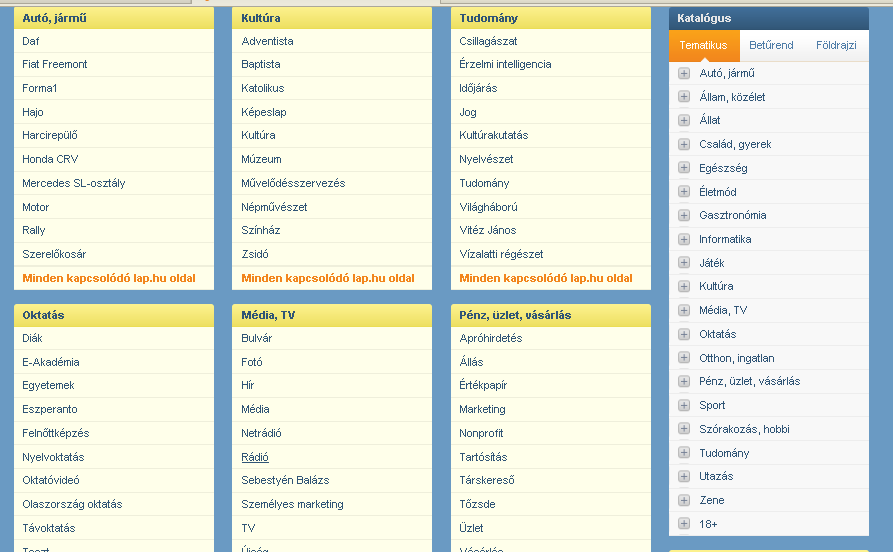The image size is (893, 552).
Task: Open the Nonprofit link
Action: 481,434
